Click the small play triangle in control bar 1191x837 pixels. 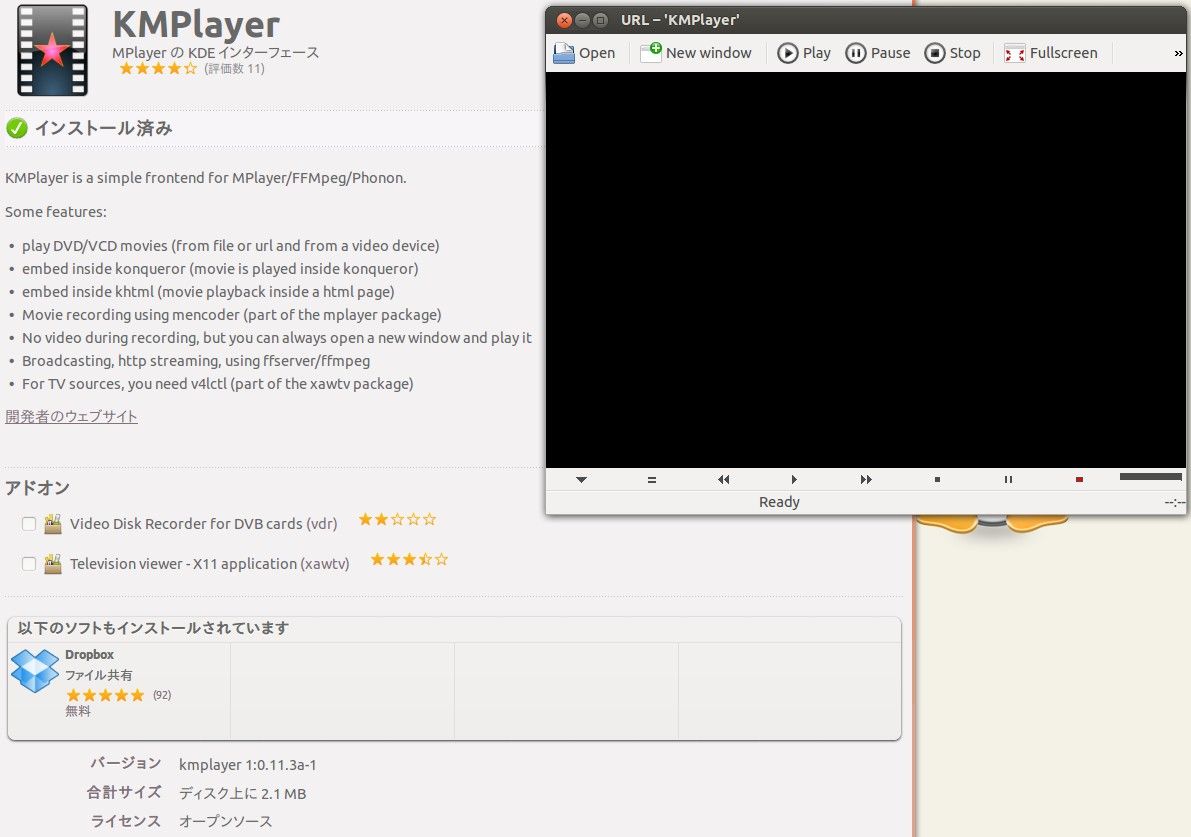(794, 479)
